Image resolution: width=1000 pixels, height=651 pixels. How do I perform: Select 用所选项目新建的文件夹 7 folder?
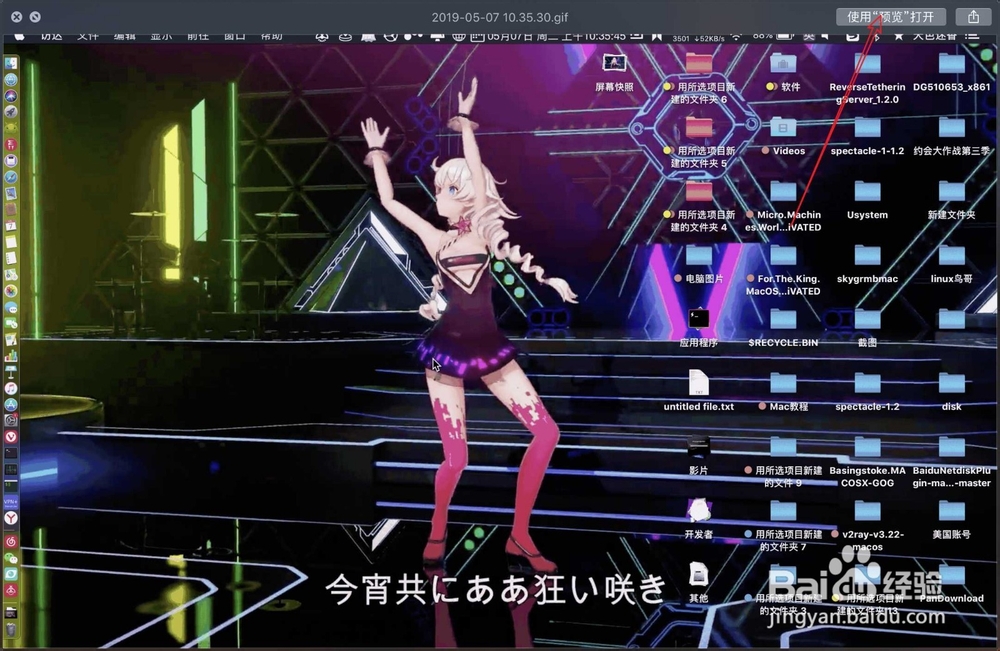click(x=783, y=525)
